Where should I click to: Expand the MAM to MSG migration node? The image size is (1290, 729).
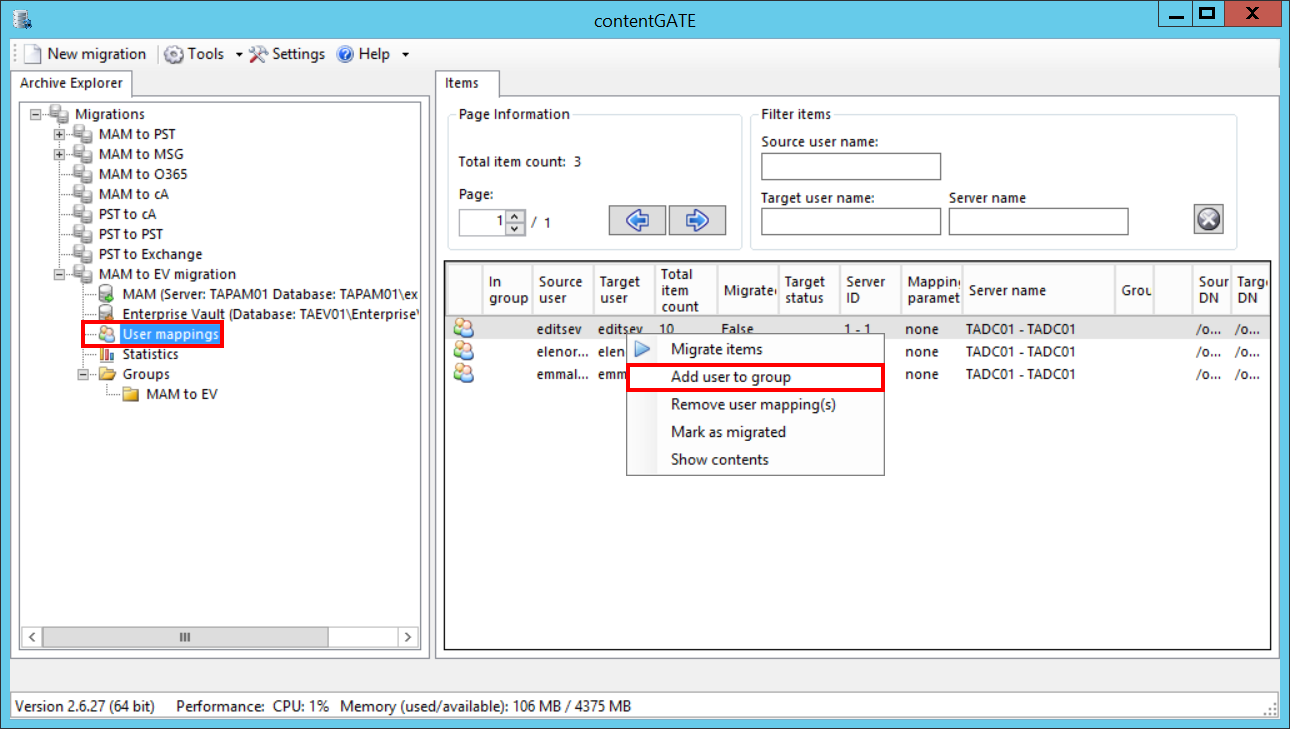point(60,154)
